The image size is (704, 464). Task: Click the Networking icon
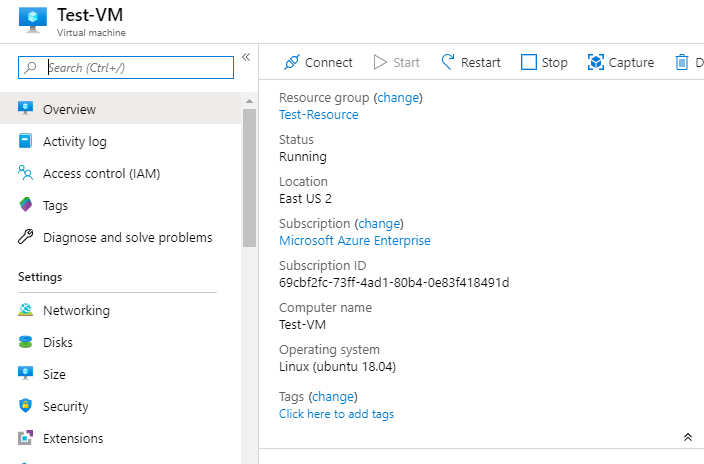click(x=26, y=309)
